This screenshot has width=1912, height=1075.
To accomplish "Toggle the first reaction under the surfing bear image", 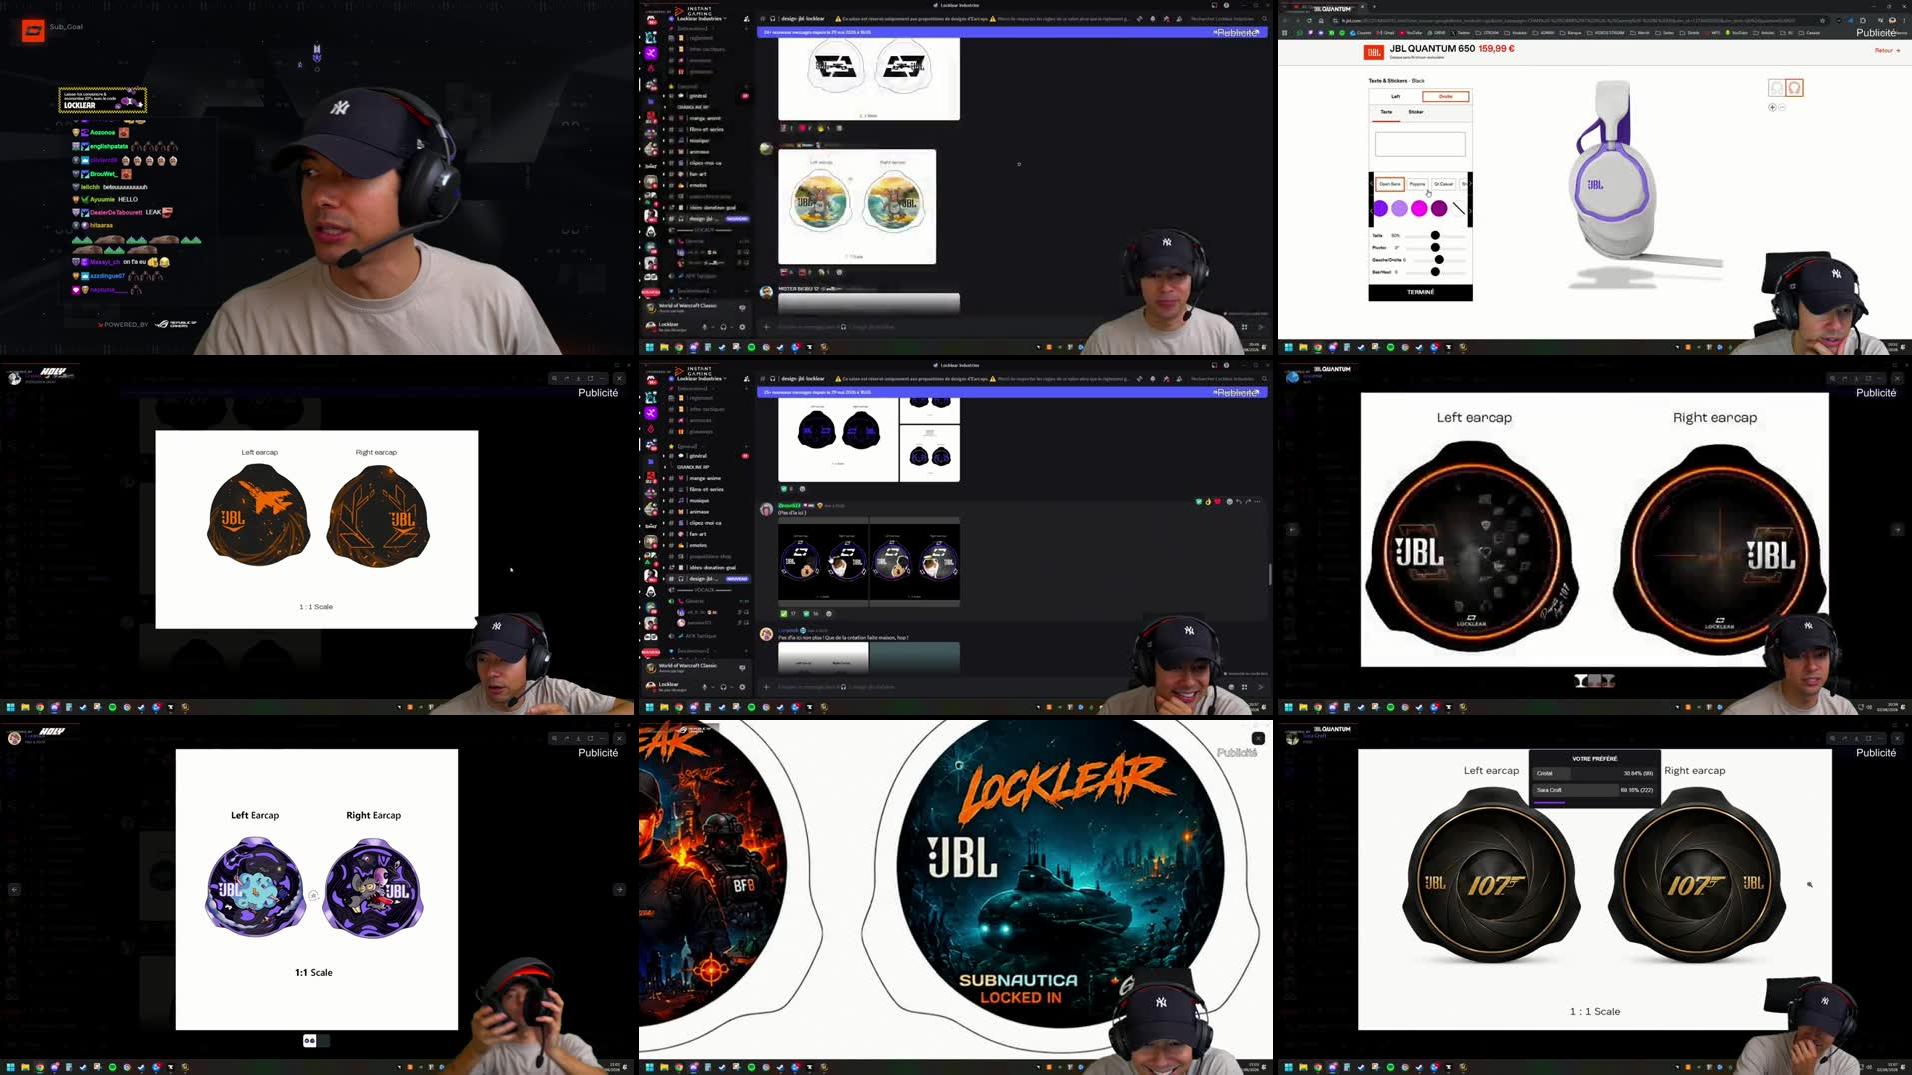I will [786, 272].
